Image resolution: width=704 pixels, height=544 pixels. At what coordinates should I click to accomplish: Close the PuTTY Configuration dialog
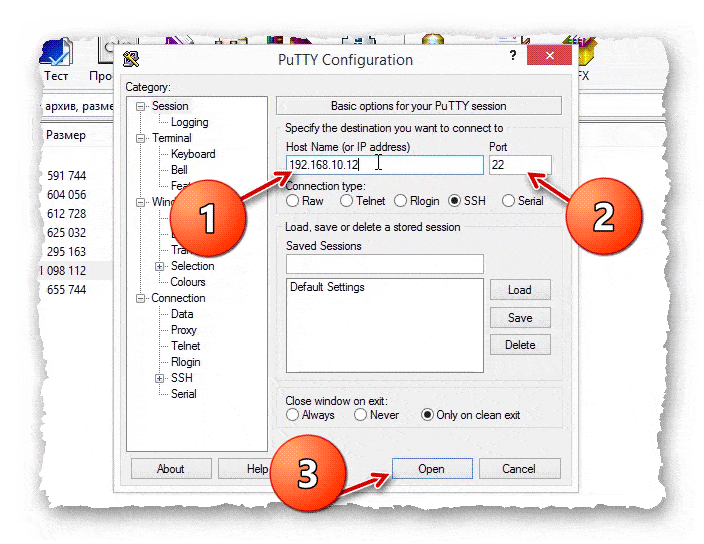point(550,55)
